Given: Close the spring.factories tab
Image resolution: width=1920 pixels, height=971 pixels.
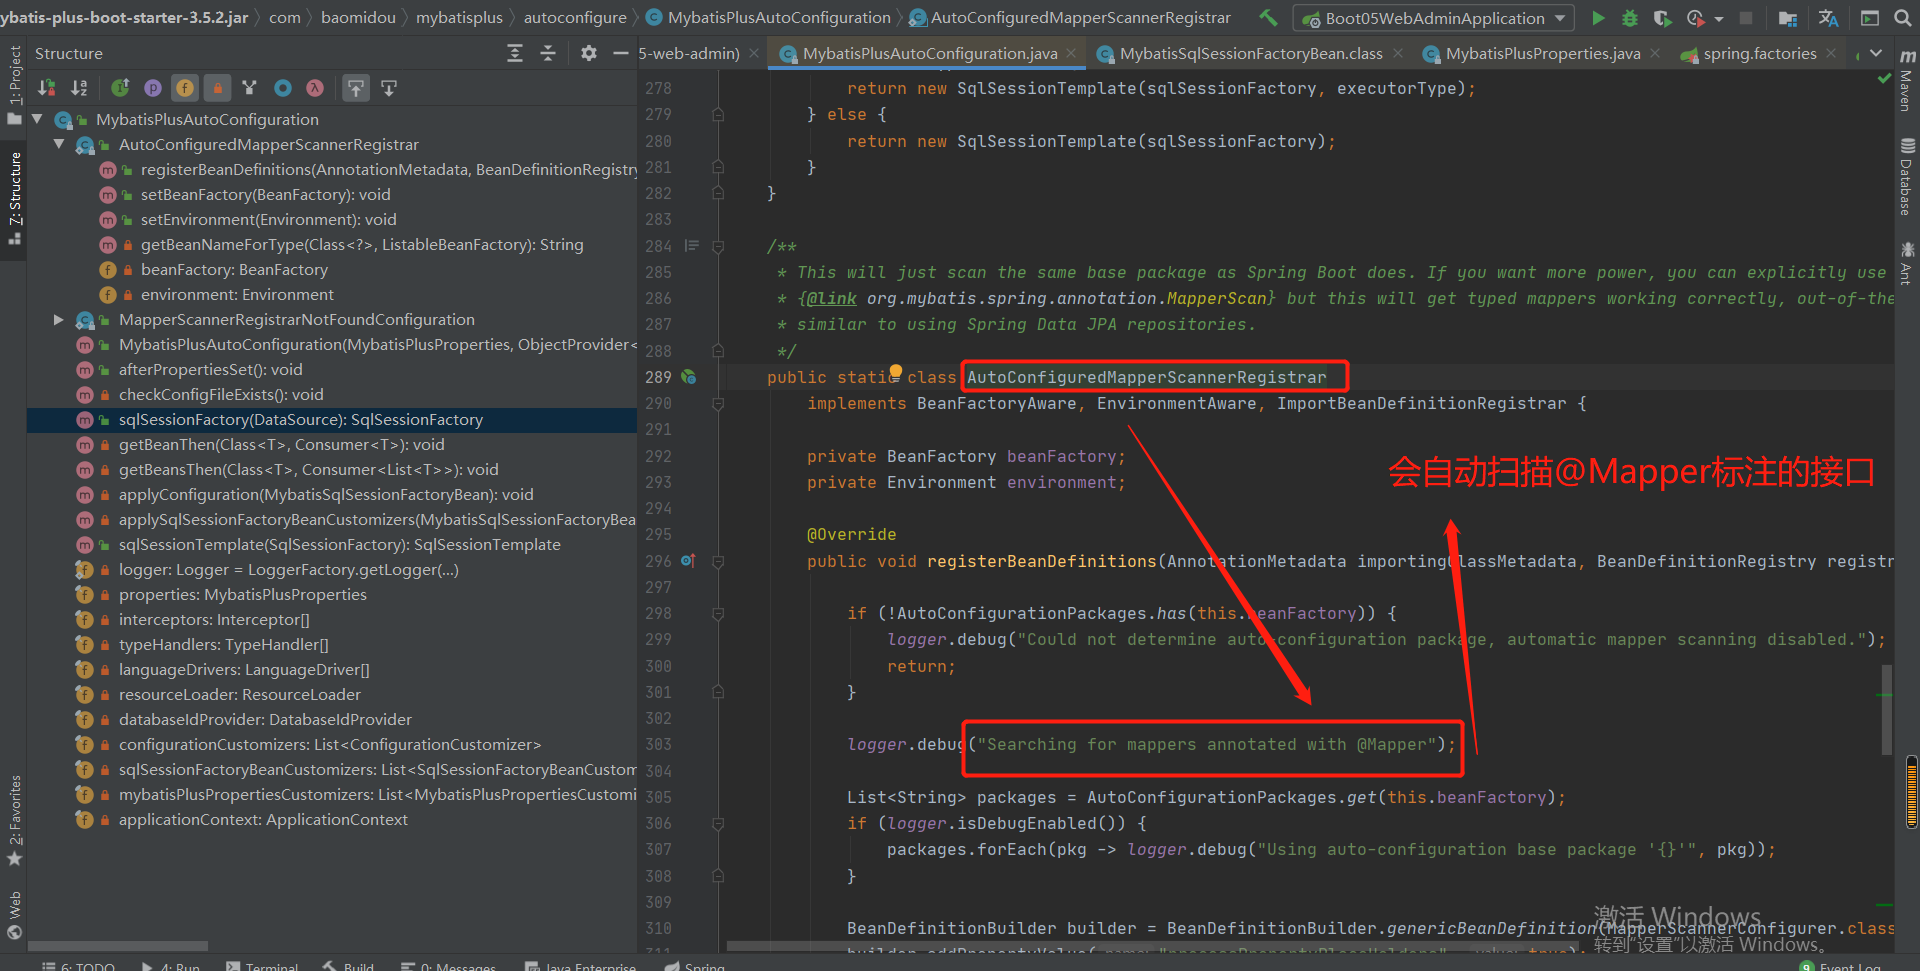Looking at the screenshot, I should click(1831, 53).
